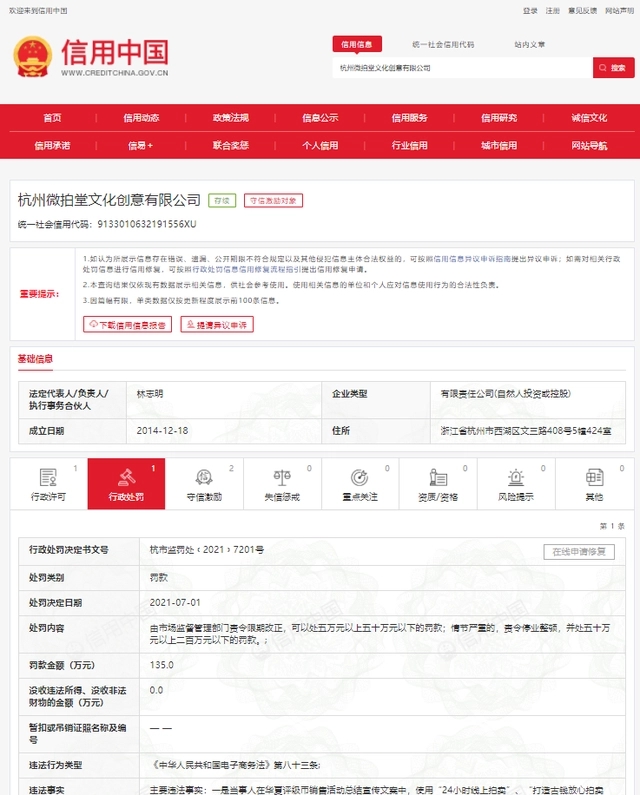Click 下载信用信息报告 download button

point(127,324)
